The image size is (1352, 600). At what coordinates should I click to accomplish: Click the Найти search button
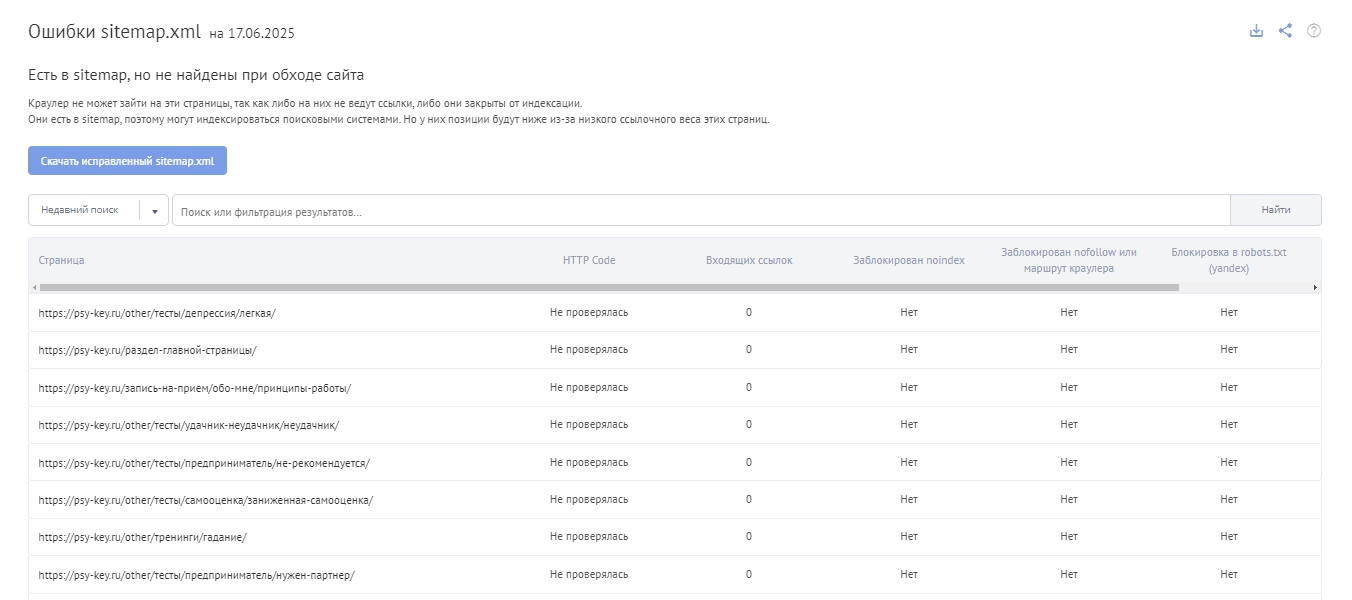1275,210
